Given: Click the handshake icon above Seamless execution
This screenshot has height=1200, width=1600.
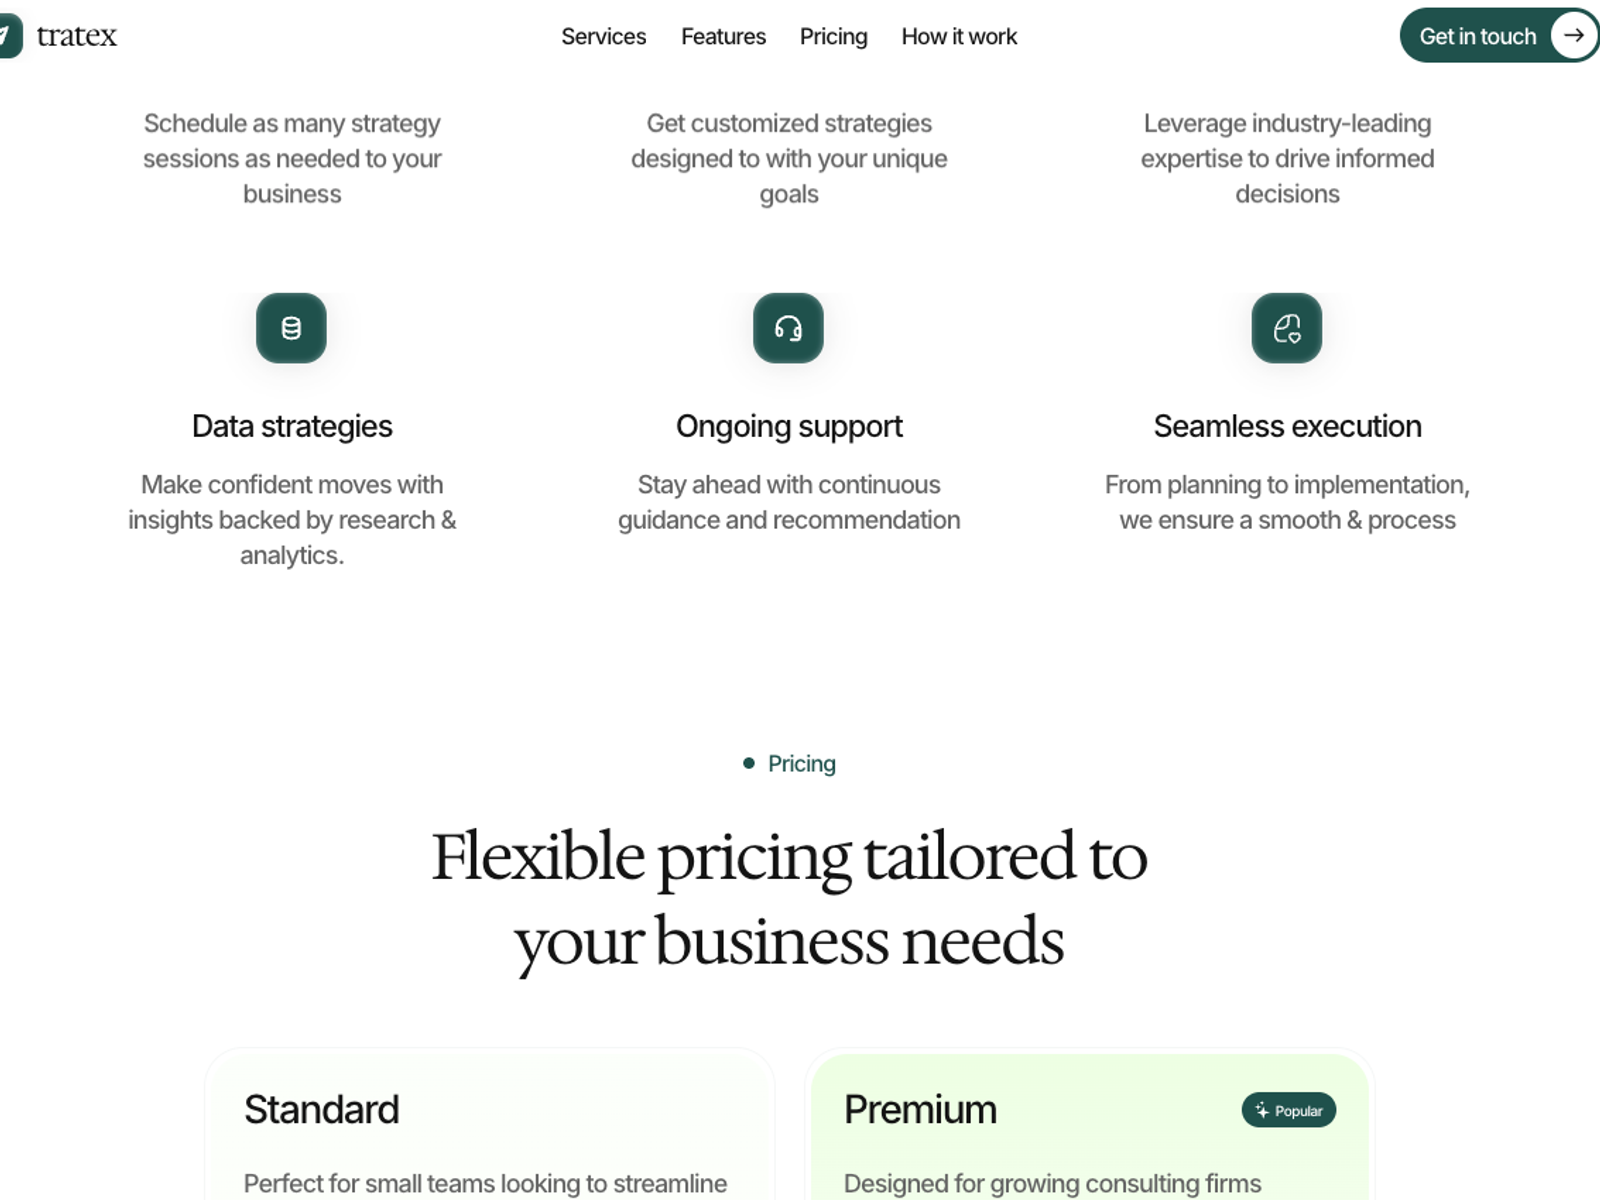Looking at the screenshot, I should pyautogui.click(x=1287, y=327).
